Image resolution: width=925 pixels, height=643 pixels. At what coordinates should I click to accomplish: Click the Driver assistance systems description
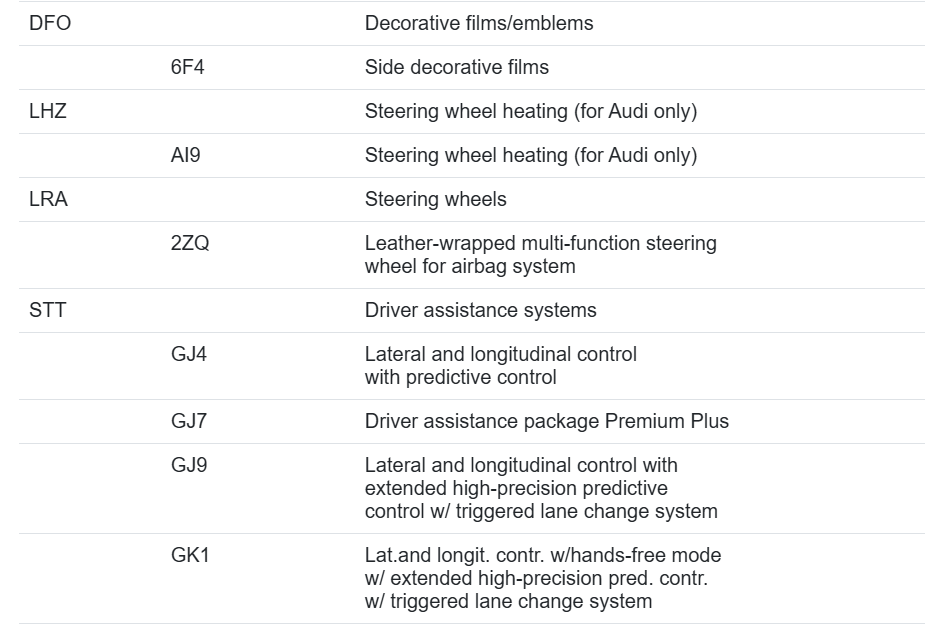click(x=481, y=310)
